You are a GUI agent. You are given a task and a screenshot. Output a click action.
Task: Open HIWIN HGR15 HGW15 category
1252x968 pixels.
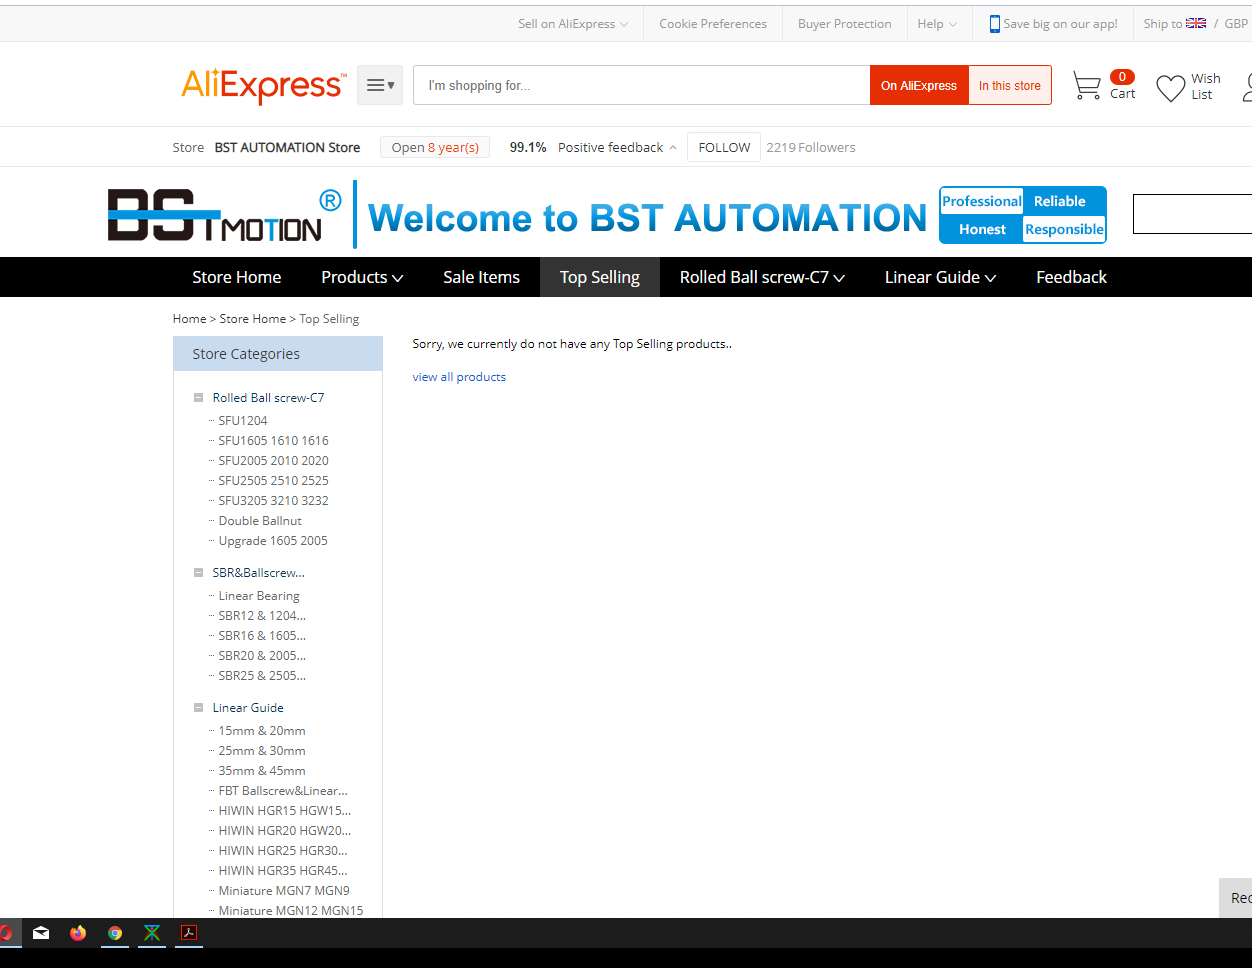tap(285, 811)
